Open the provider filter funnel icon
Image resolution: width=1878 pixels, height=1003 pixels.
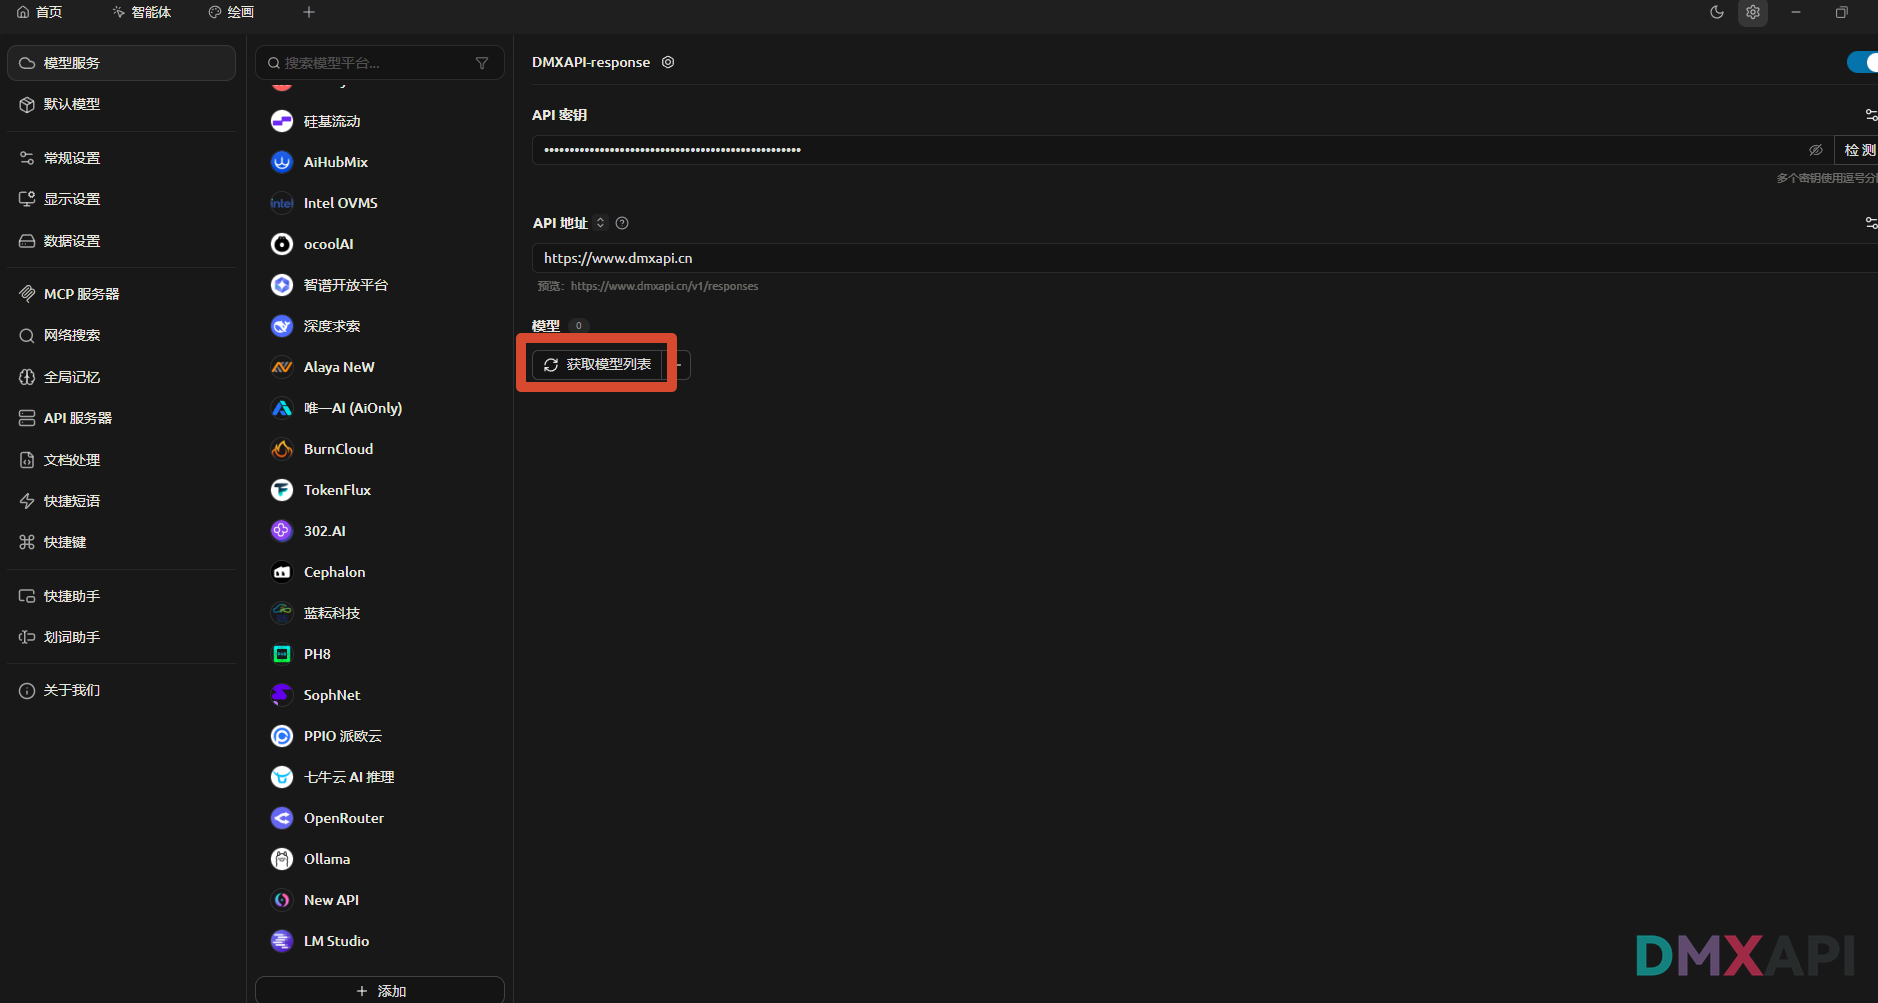(x=482, y=63)
